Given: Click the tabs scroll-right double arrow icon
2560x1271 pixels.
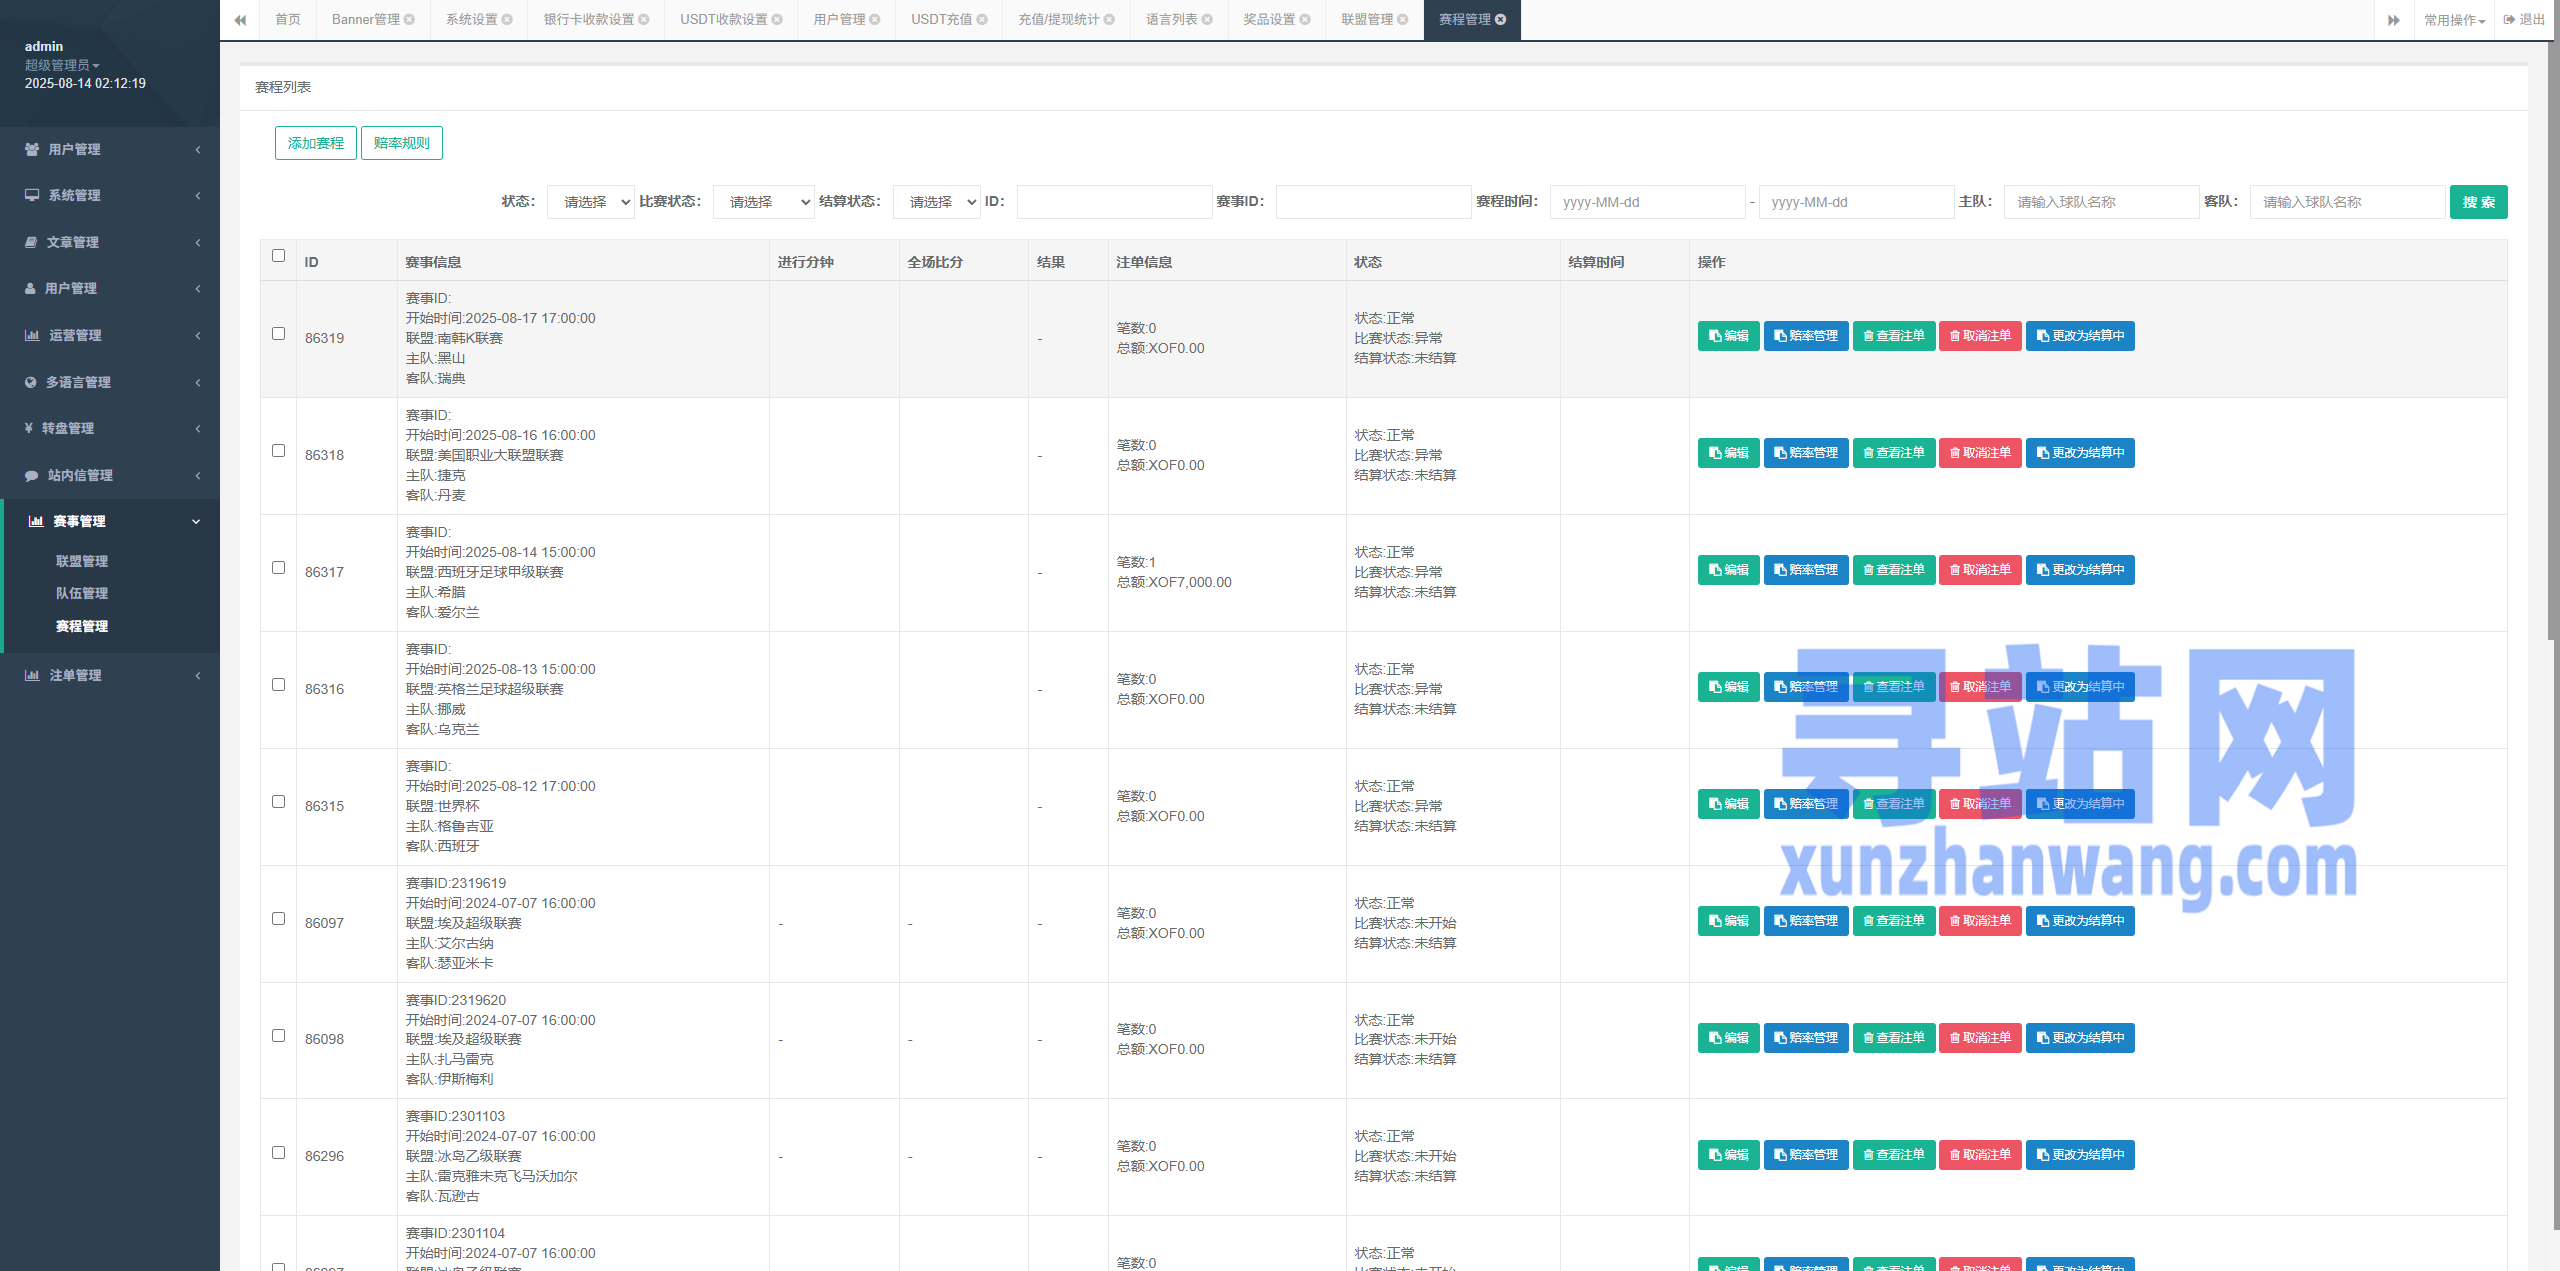Looking at the screenshot, I should coord(2393,20).
